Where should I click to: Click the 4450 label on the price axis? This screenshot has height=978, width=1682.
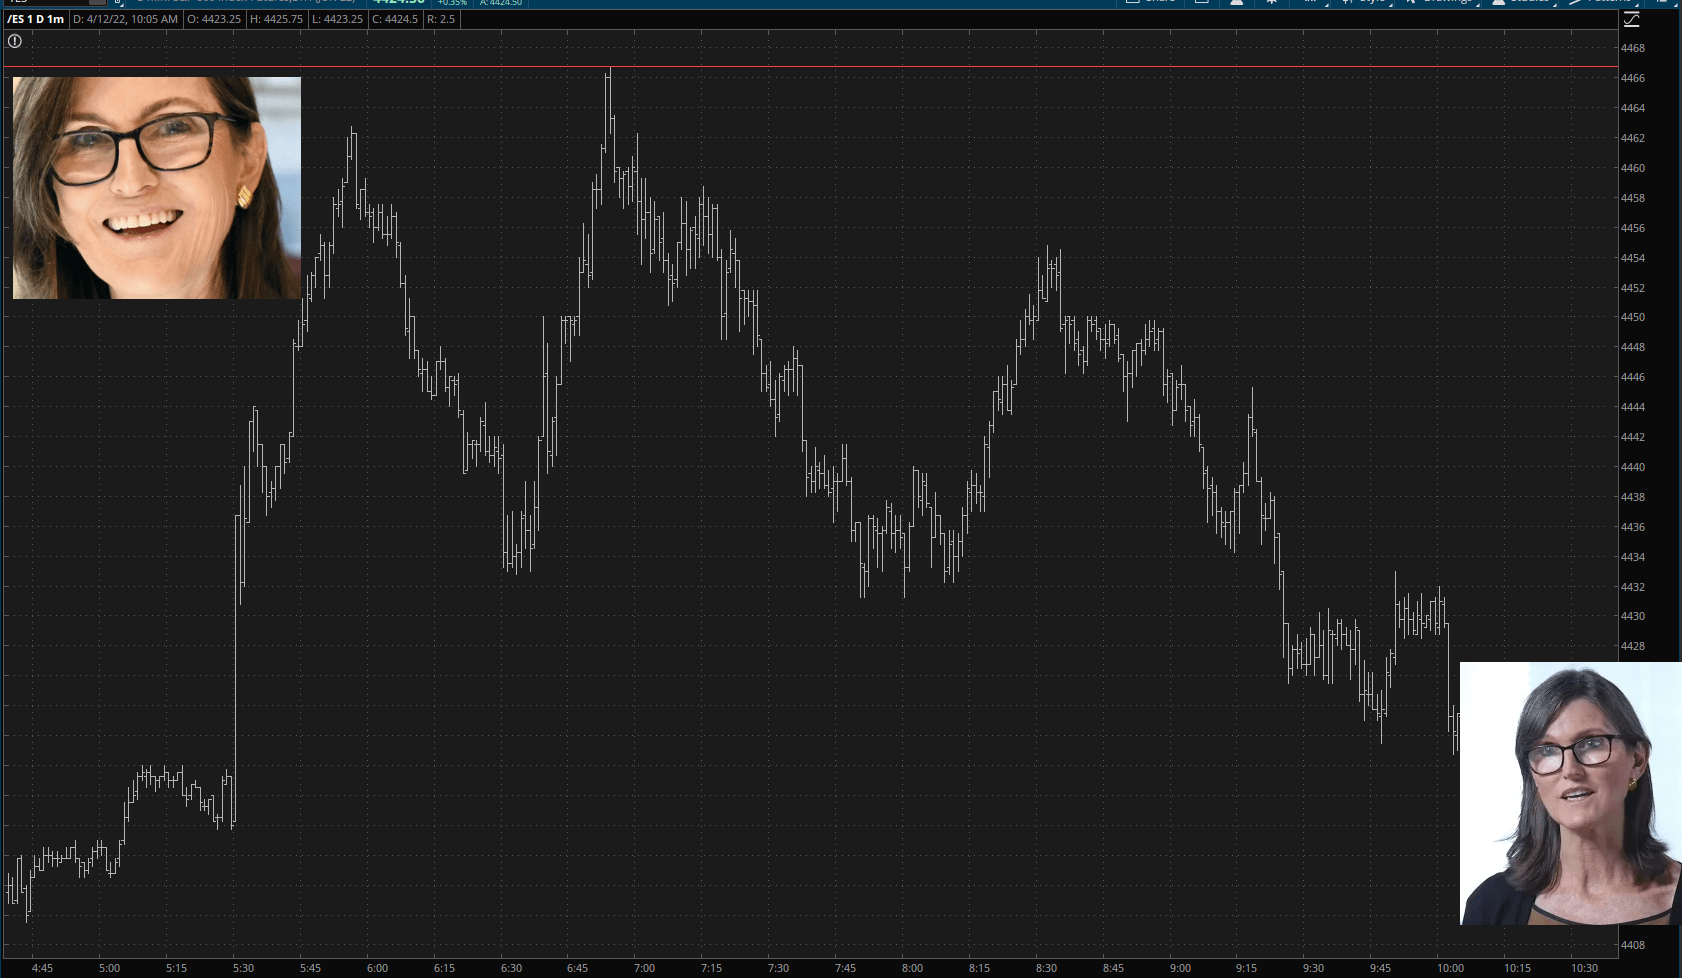point(1632,317)
